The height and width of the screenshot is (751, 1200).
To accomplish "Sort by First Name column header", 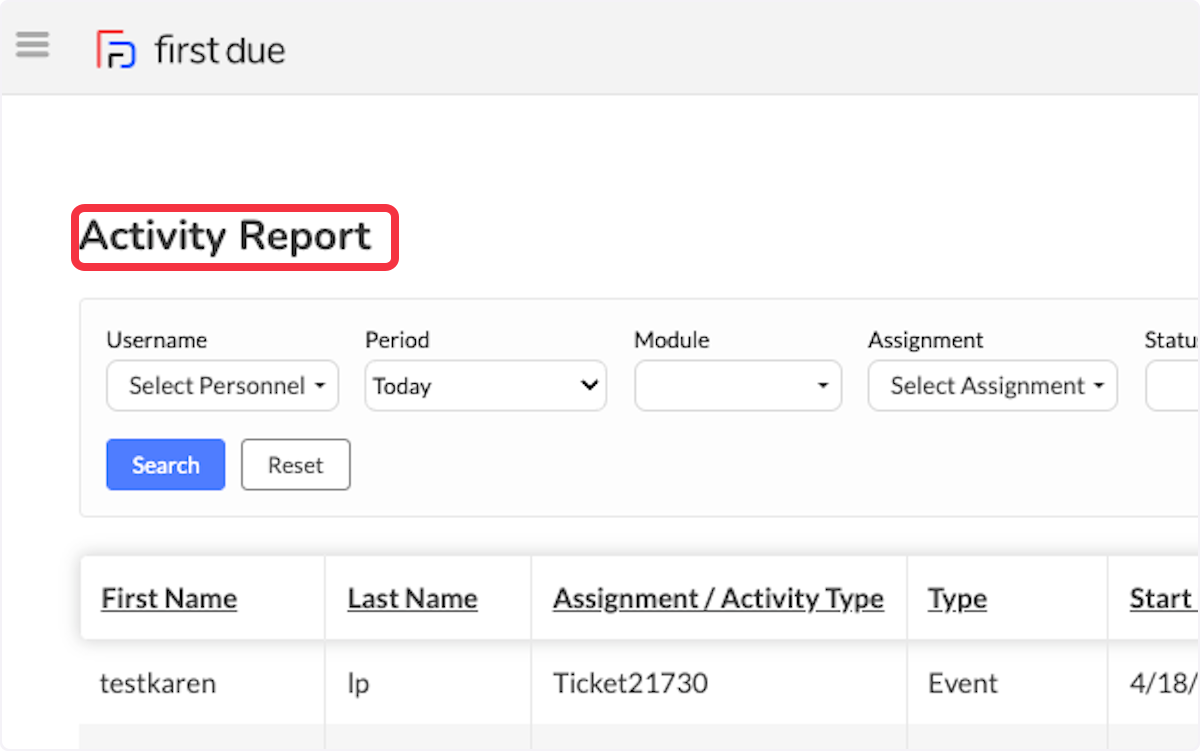I will [169, 598].
